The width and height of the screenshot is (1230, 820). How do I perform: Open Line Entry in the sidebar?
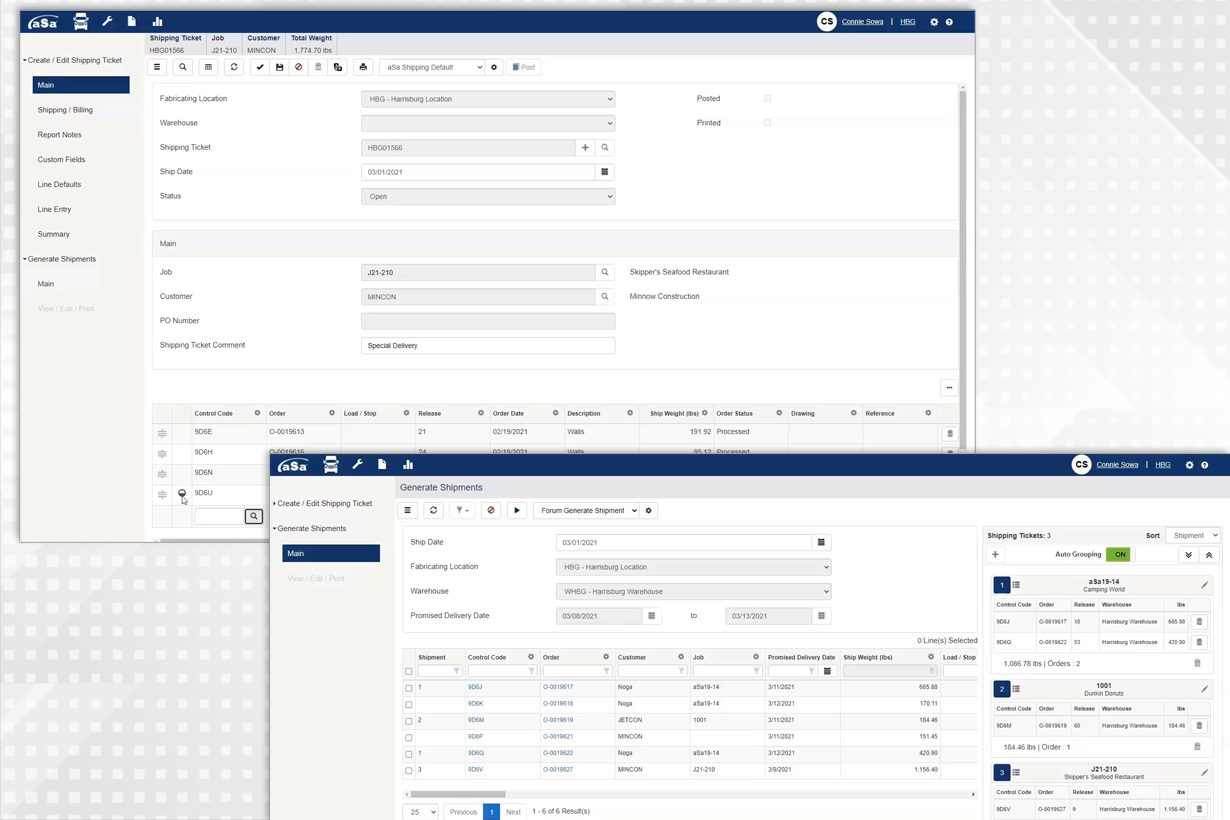click(54, 209)
